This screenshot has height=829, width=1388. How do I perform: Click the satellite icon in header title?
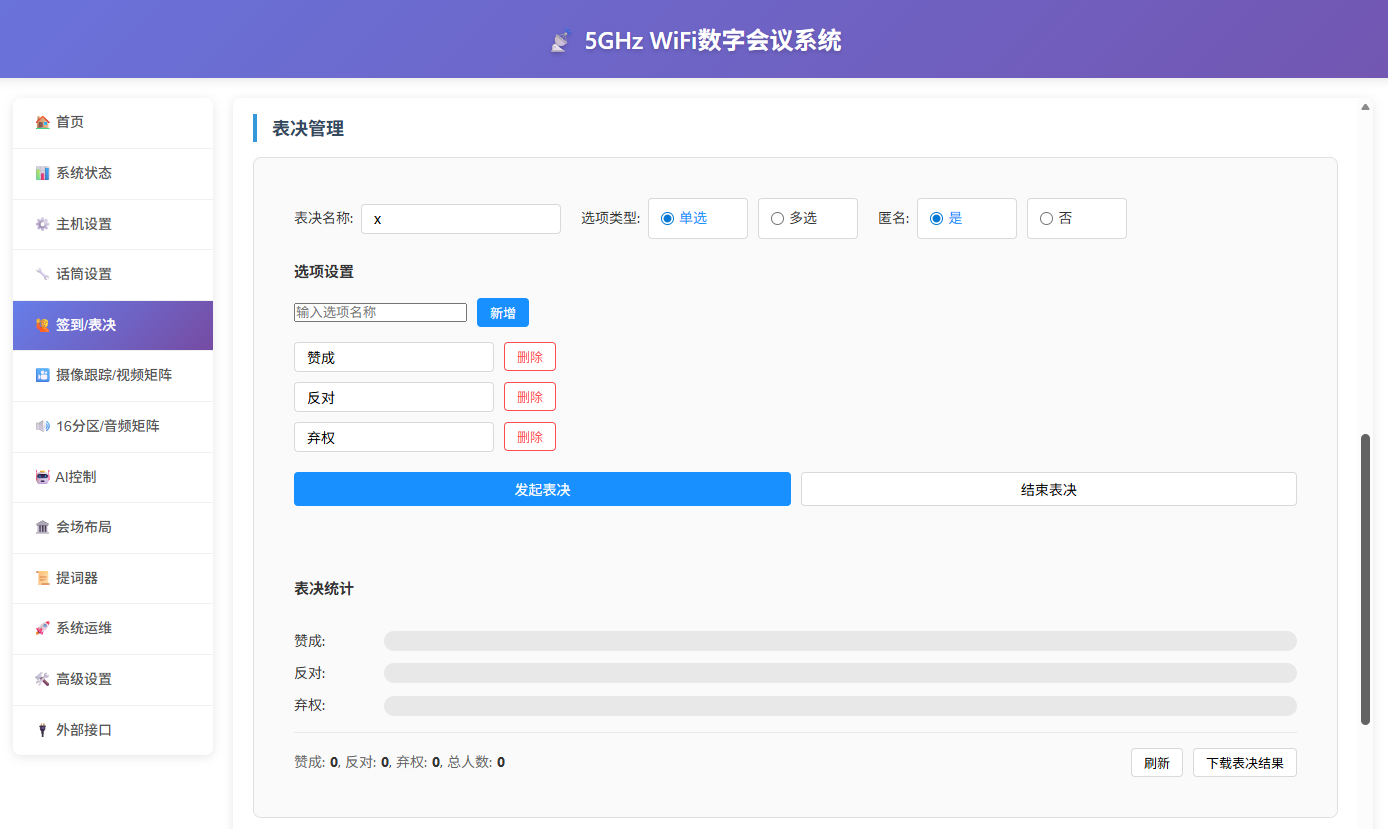click(560, 41)
